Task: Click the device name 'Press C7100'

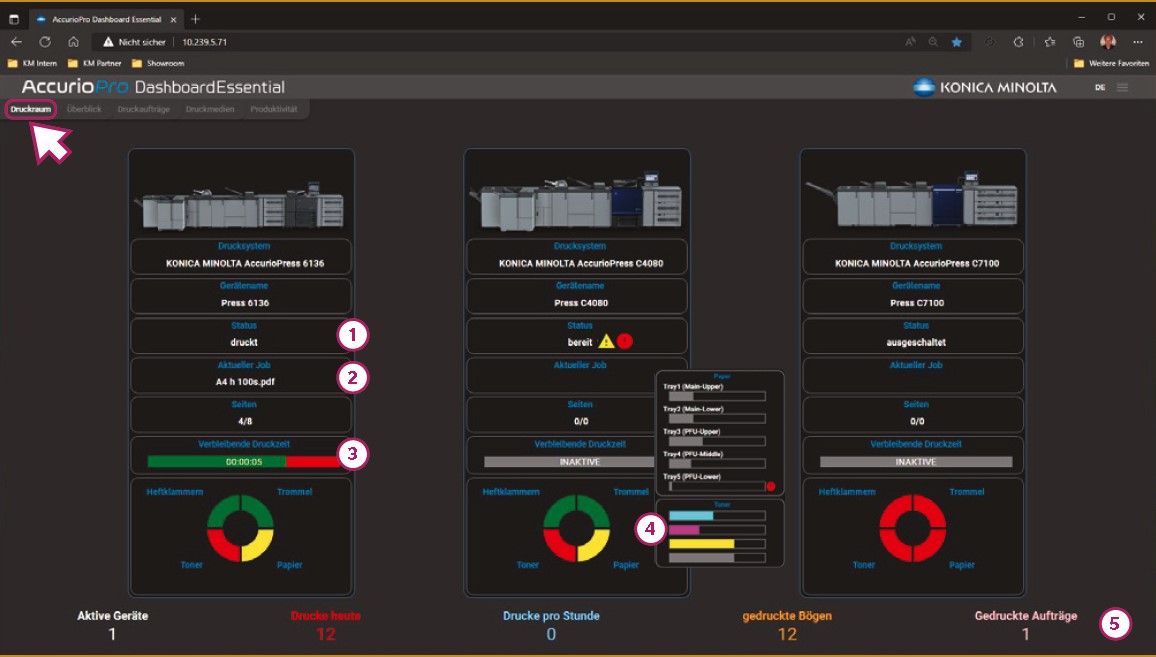Action: pos(917,303)
